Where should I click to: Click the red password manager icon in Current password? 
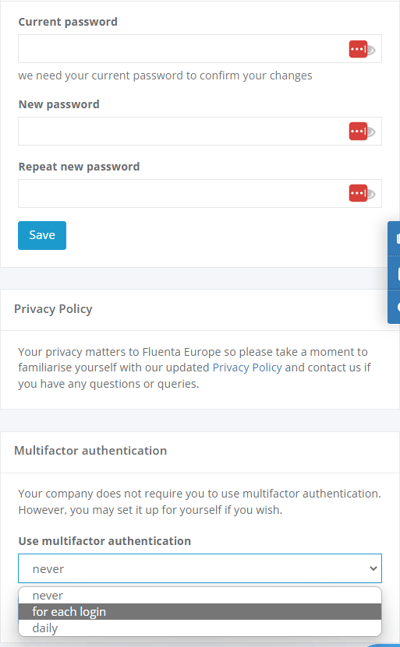358,49
